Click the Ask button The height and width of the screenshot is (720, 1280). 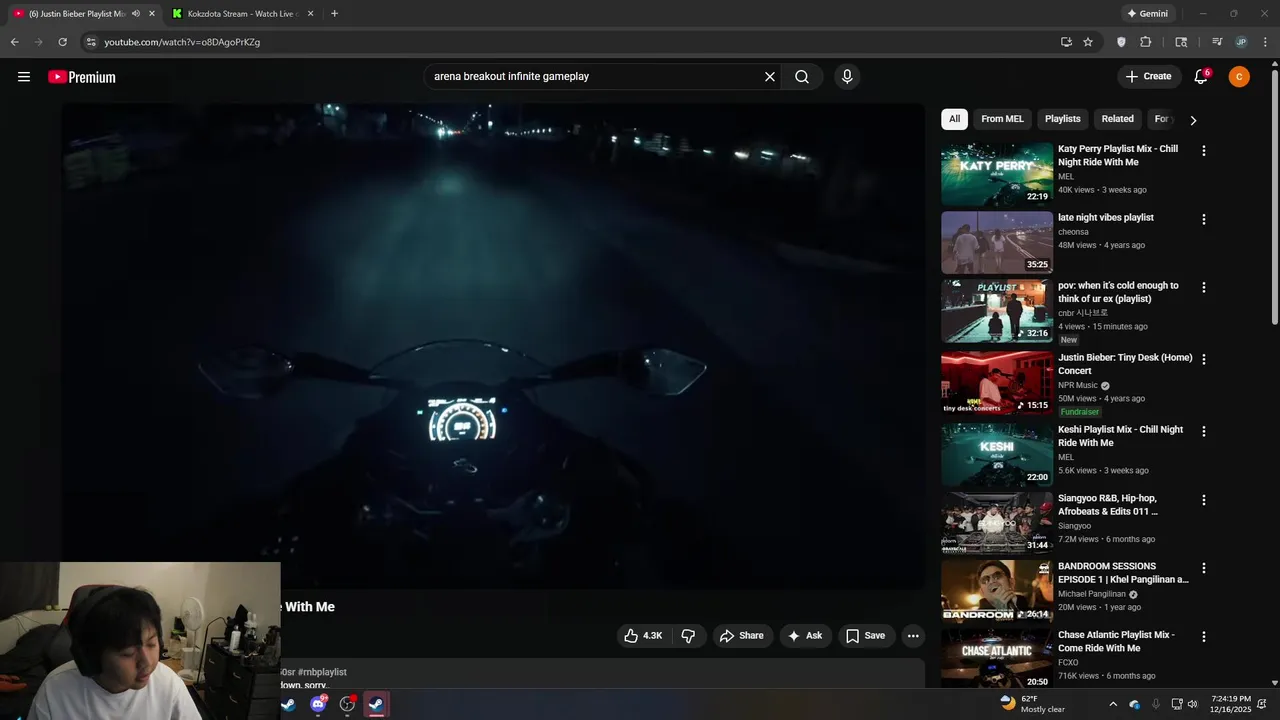[x=805, y=636]
